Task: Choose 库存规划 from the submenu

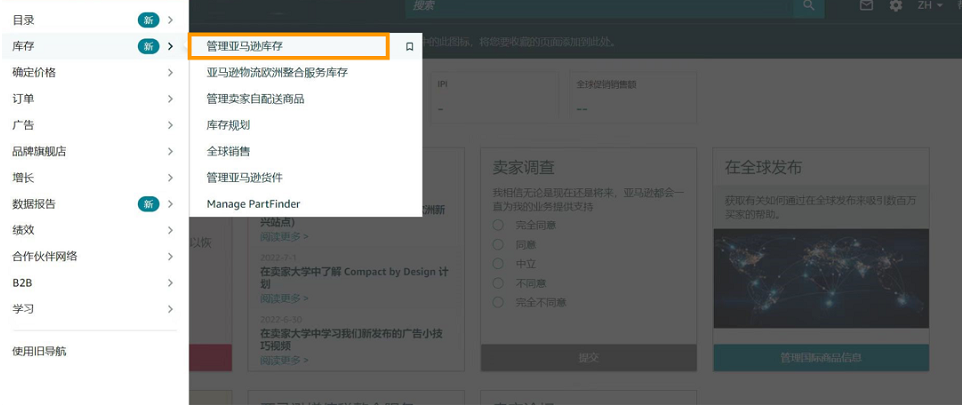Action: pyautogui.click(x=228, y=125)
